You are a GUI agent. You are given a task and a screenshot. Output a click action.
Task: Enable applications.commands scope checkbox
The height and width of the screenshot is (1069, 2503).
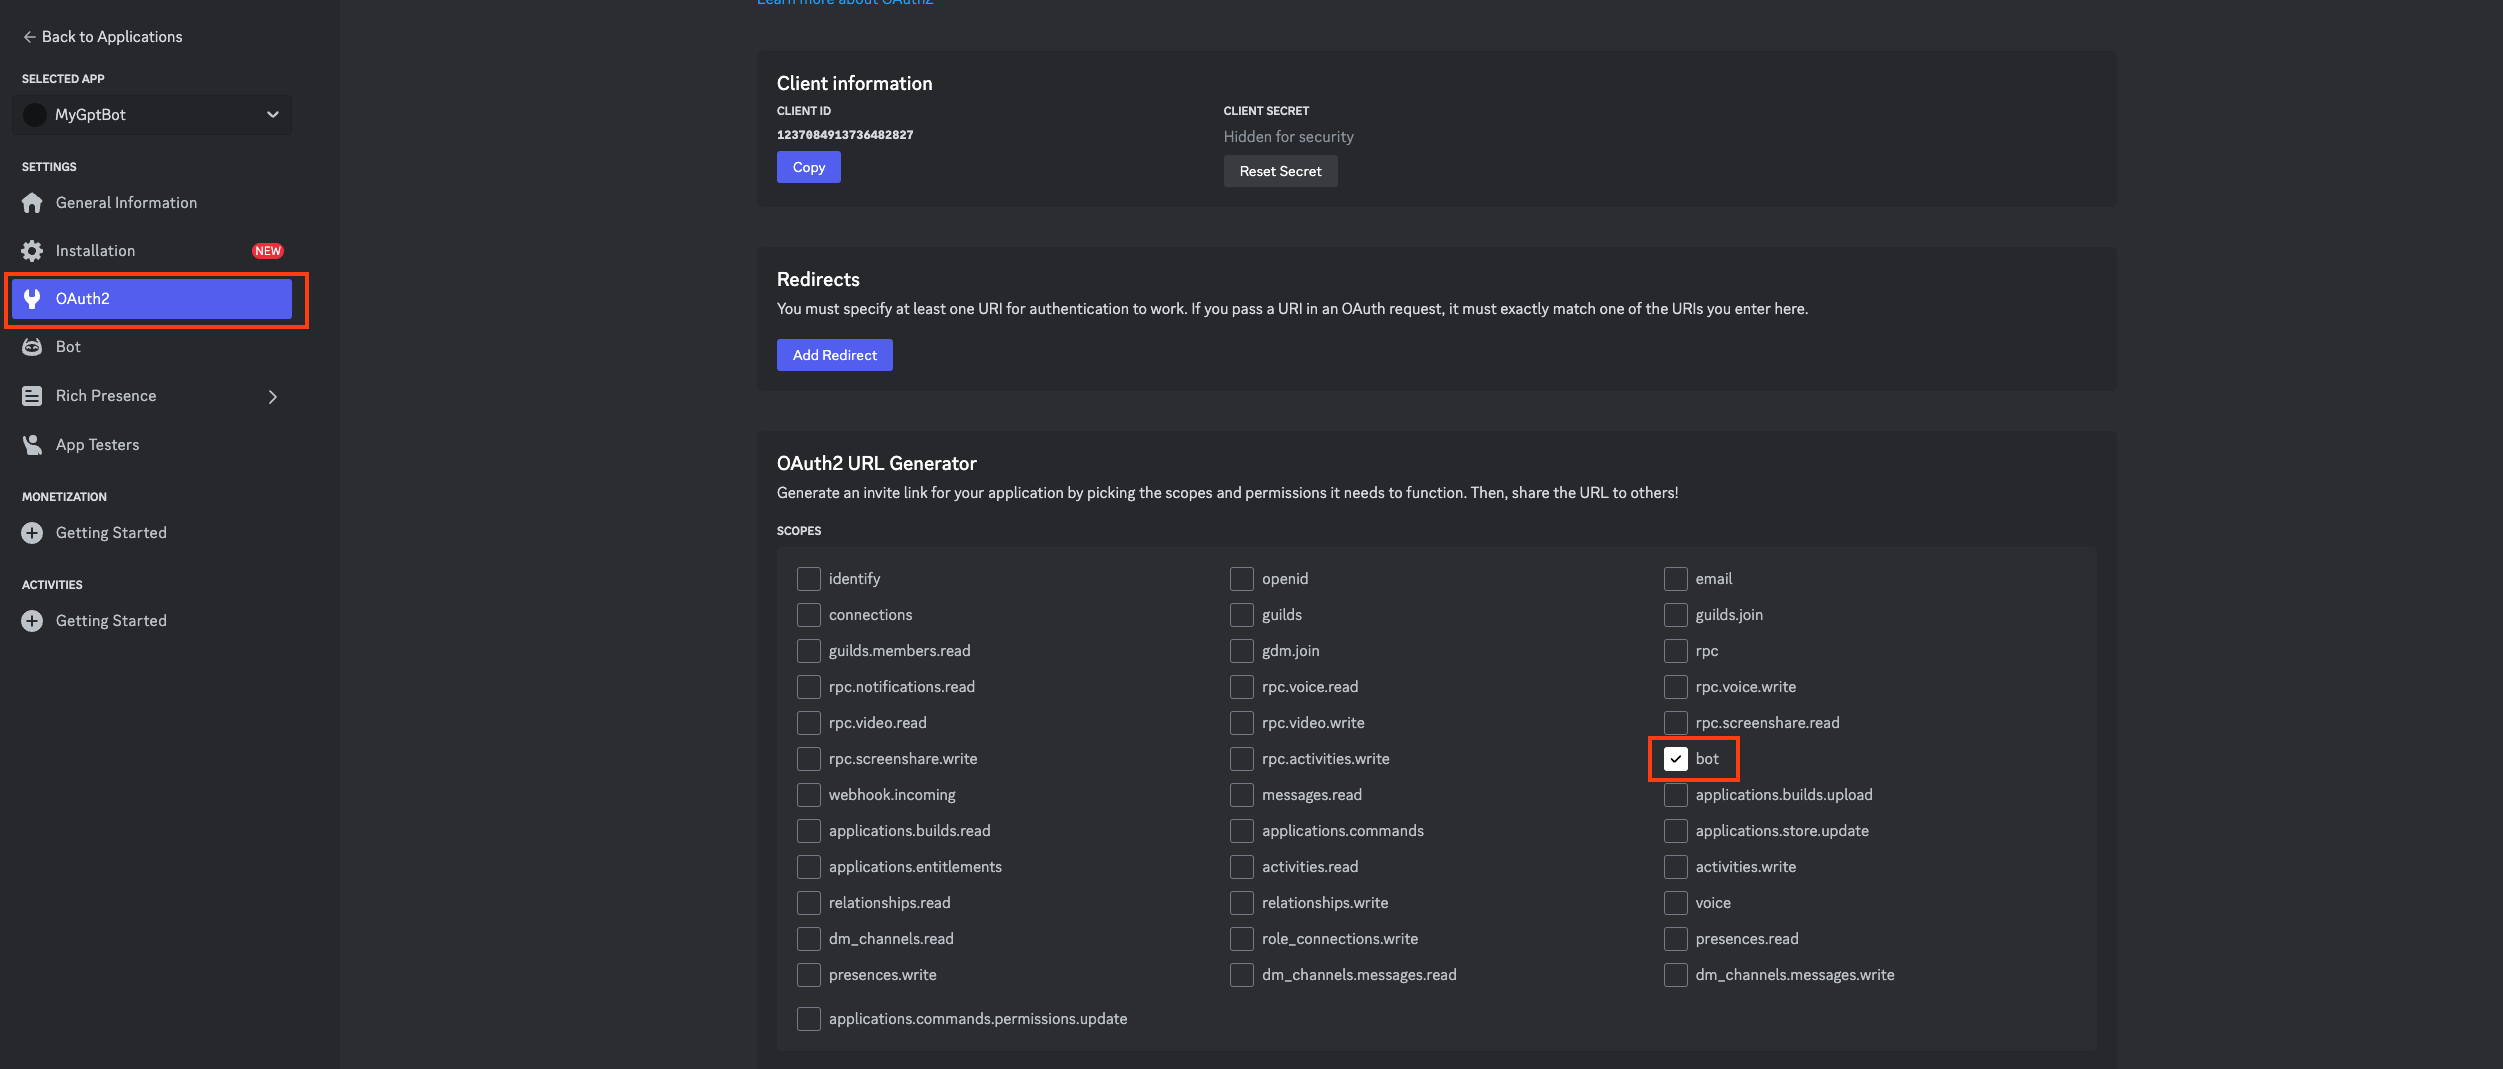(x=1242, y=831)
